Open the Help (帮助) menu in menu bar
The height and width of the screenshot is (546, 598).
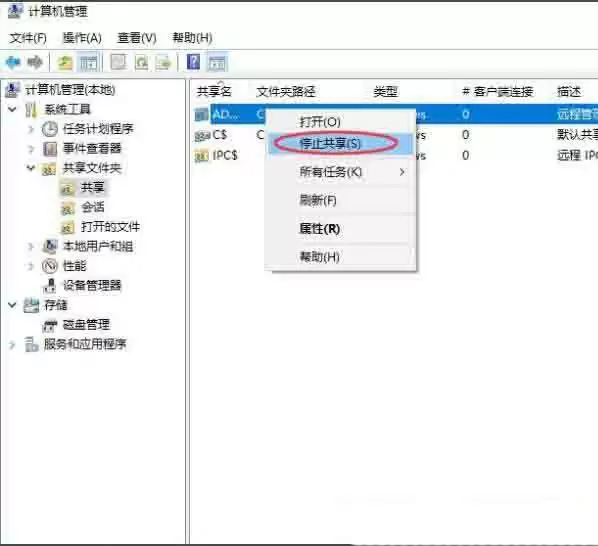point(192,38)
